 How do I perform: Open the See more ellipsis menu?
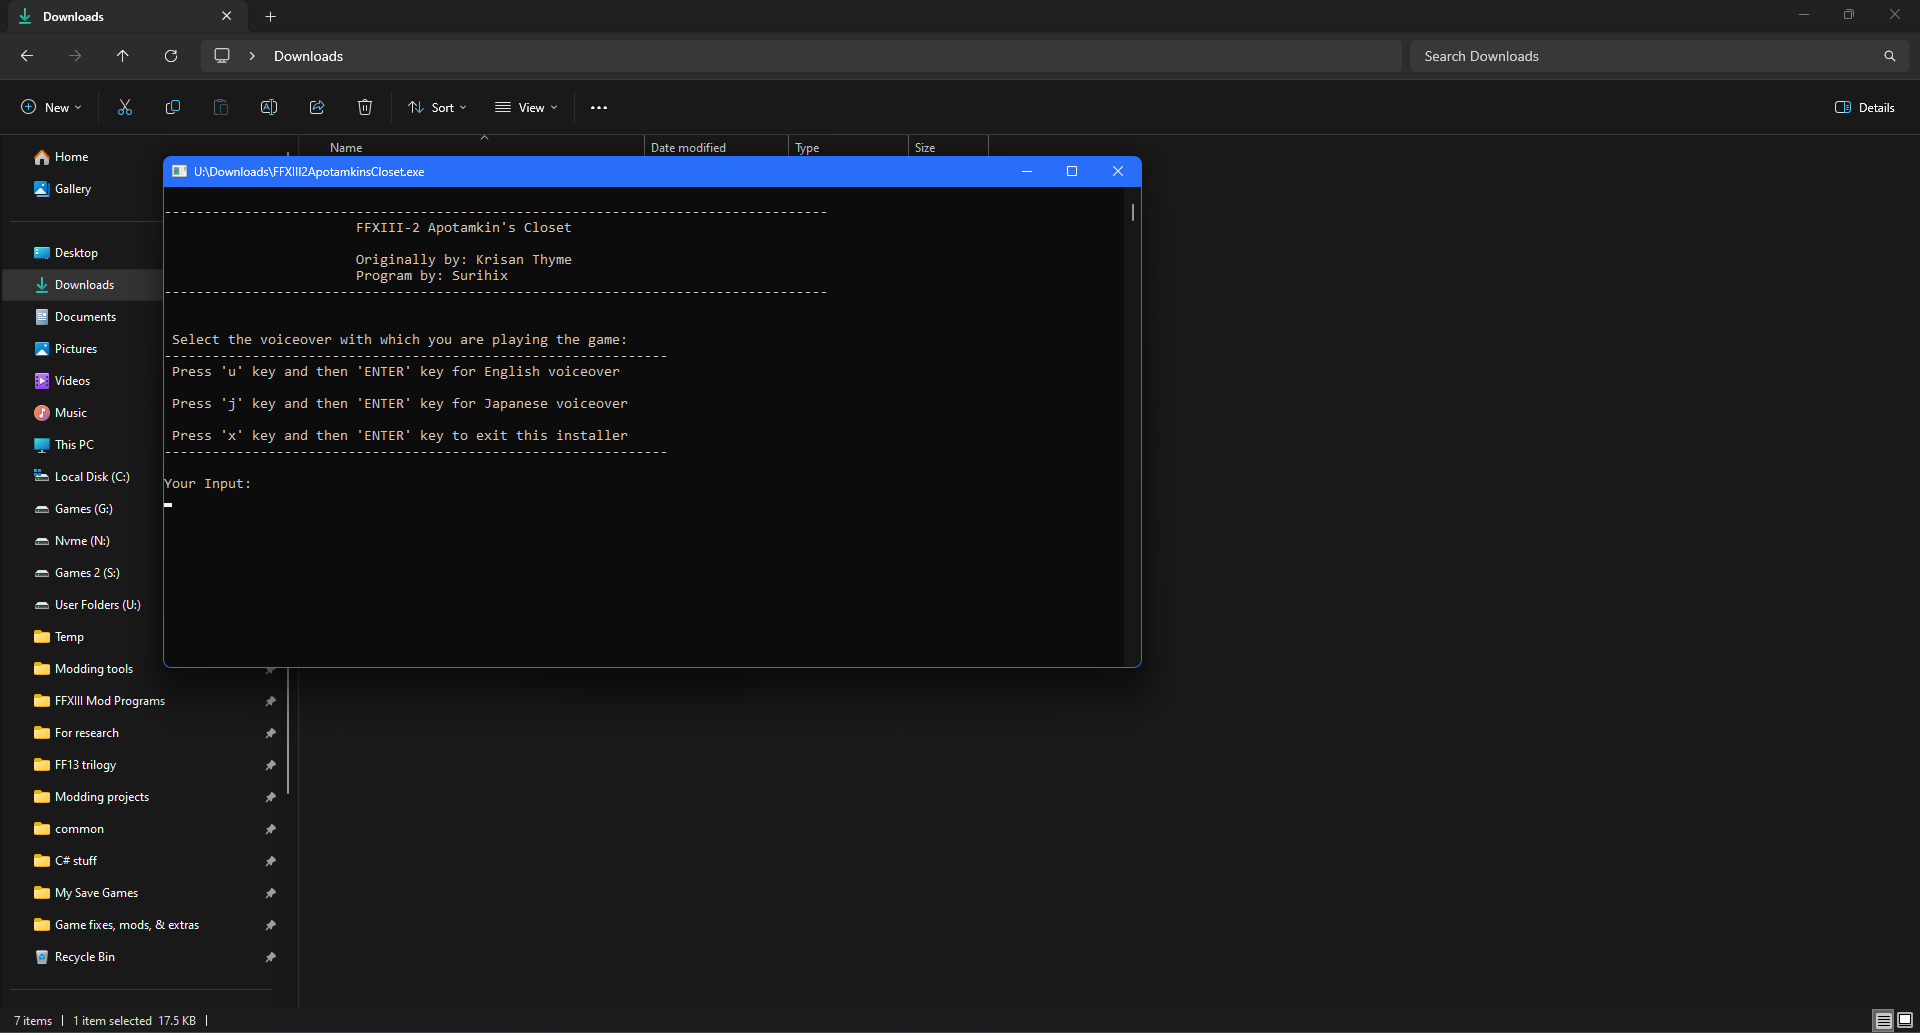599,107
